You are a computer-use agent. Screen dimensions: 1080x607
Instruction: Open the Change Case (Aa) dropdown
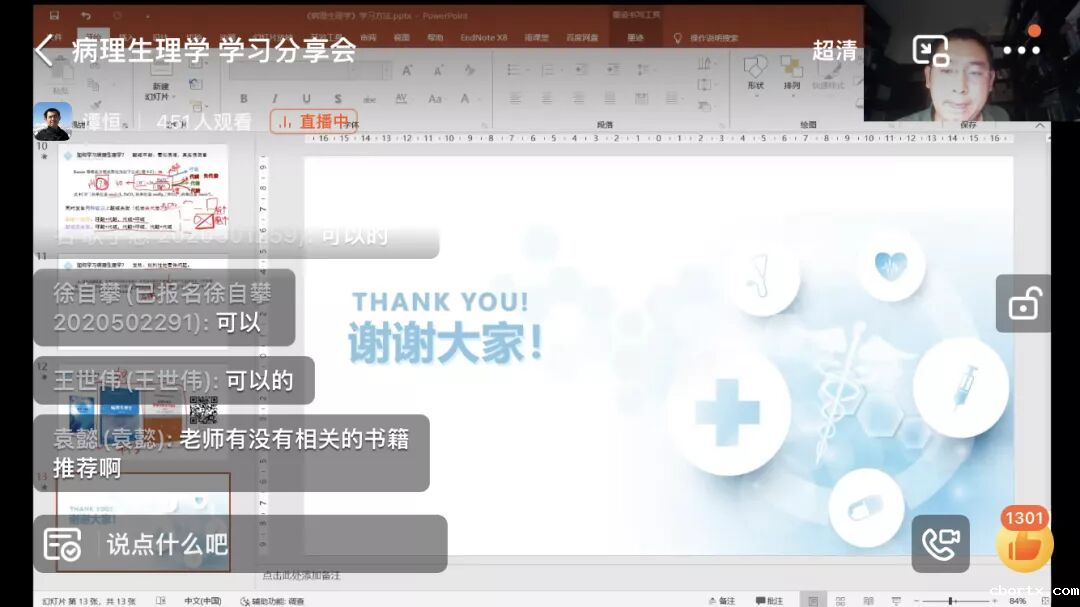pos(436,99)
